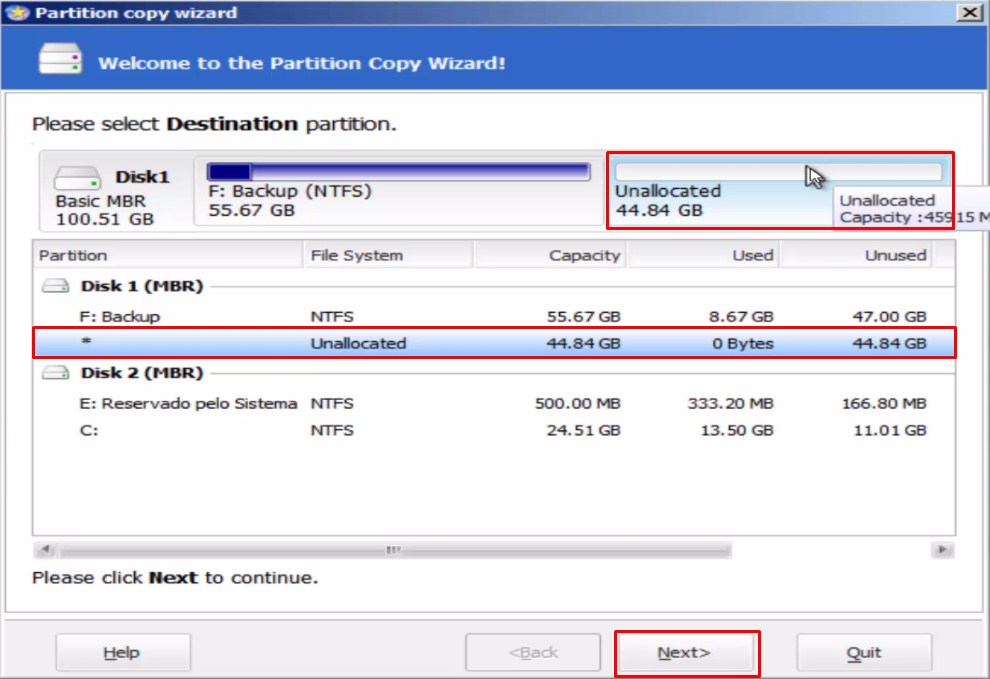Click the 8.67 GB used cell

tap(741, 316)
